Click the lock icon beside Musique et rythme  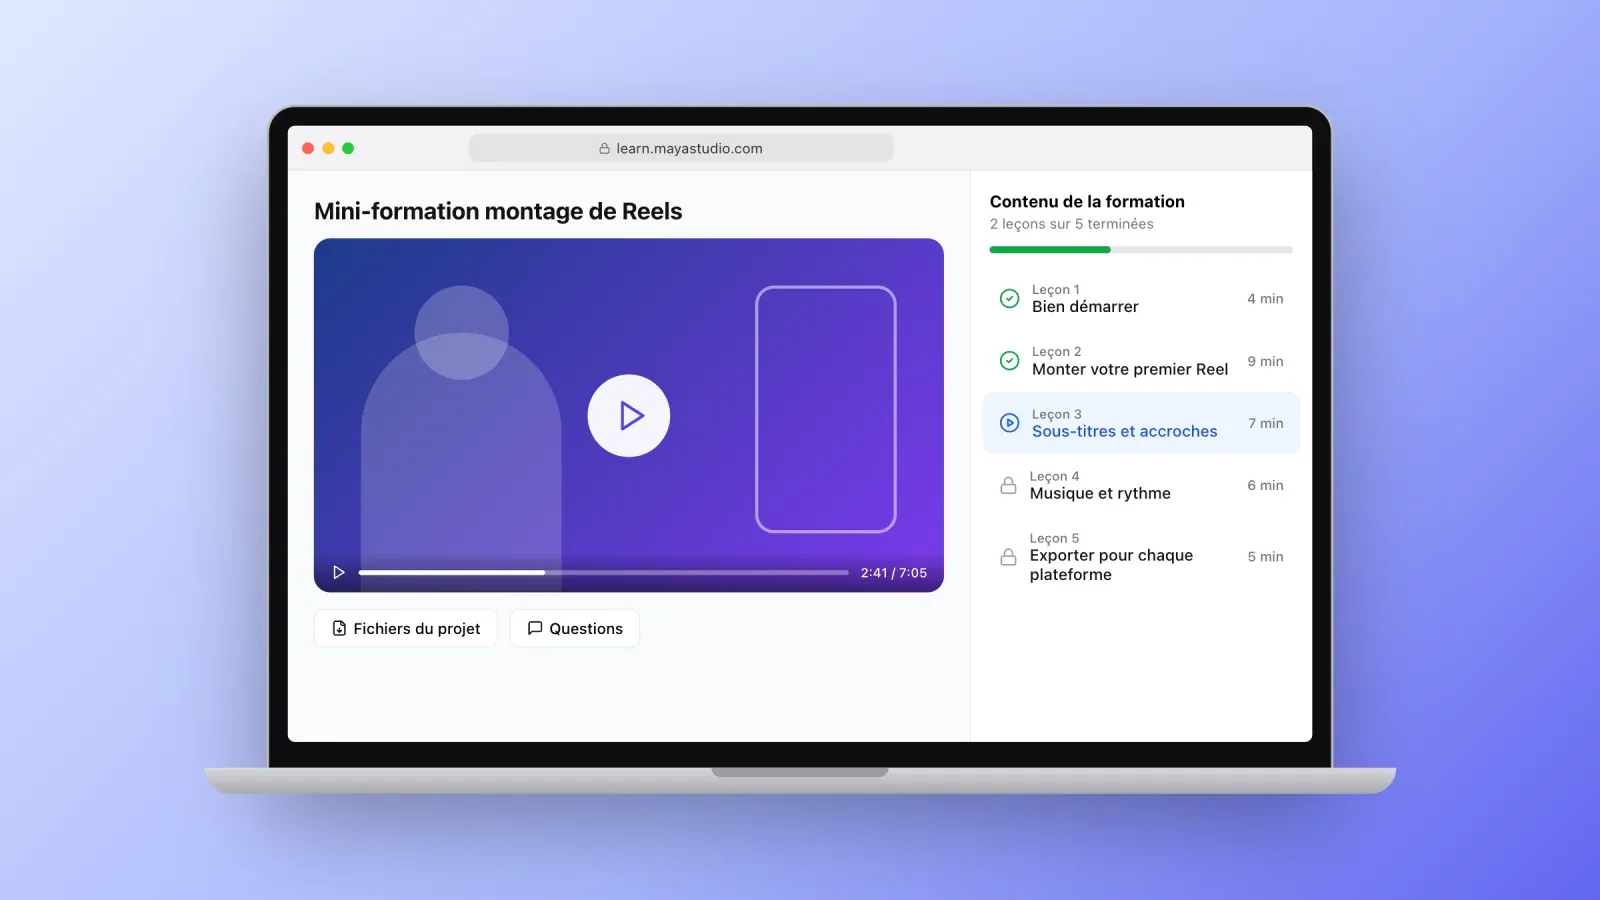[1008, 485]
